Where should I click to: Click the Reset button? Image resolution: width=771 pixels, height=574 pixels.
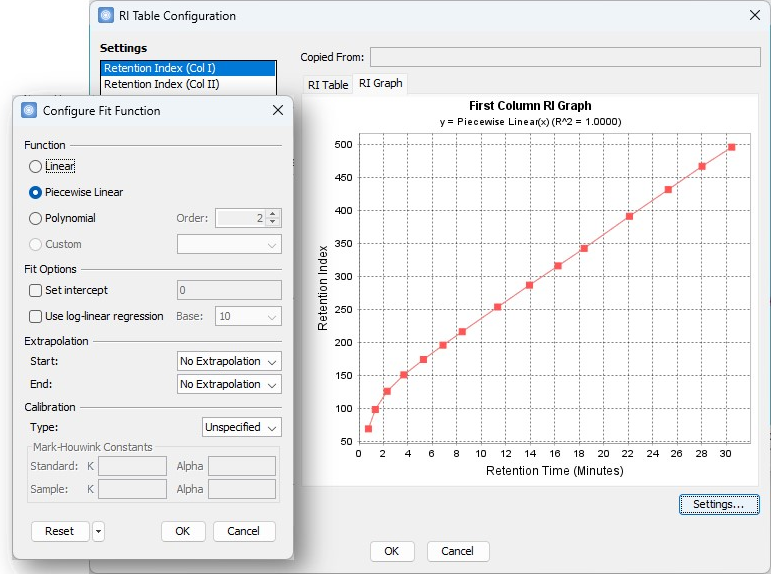pos(59,531)
